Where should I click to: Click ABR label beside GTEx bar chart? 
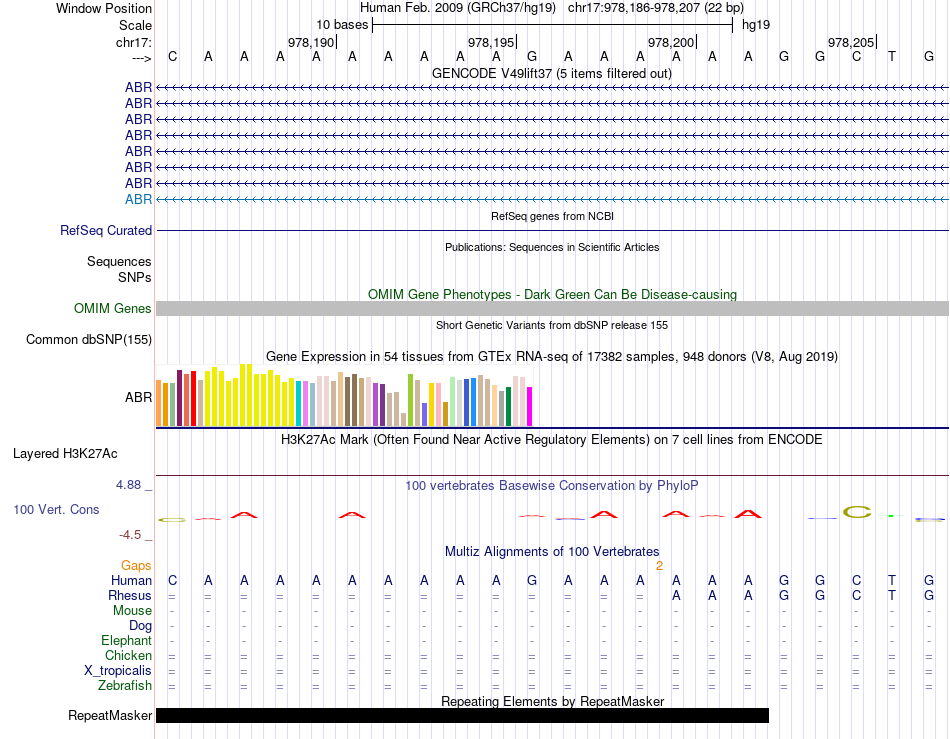click(138, 397)
